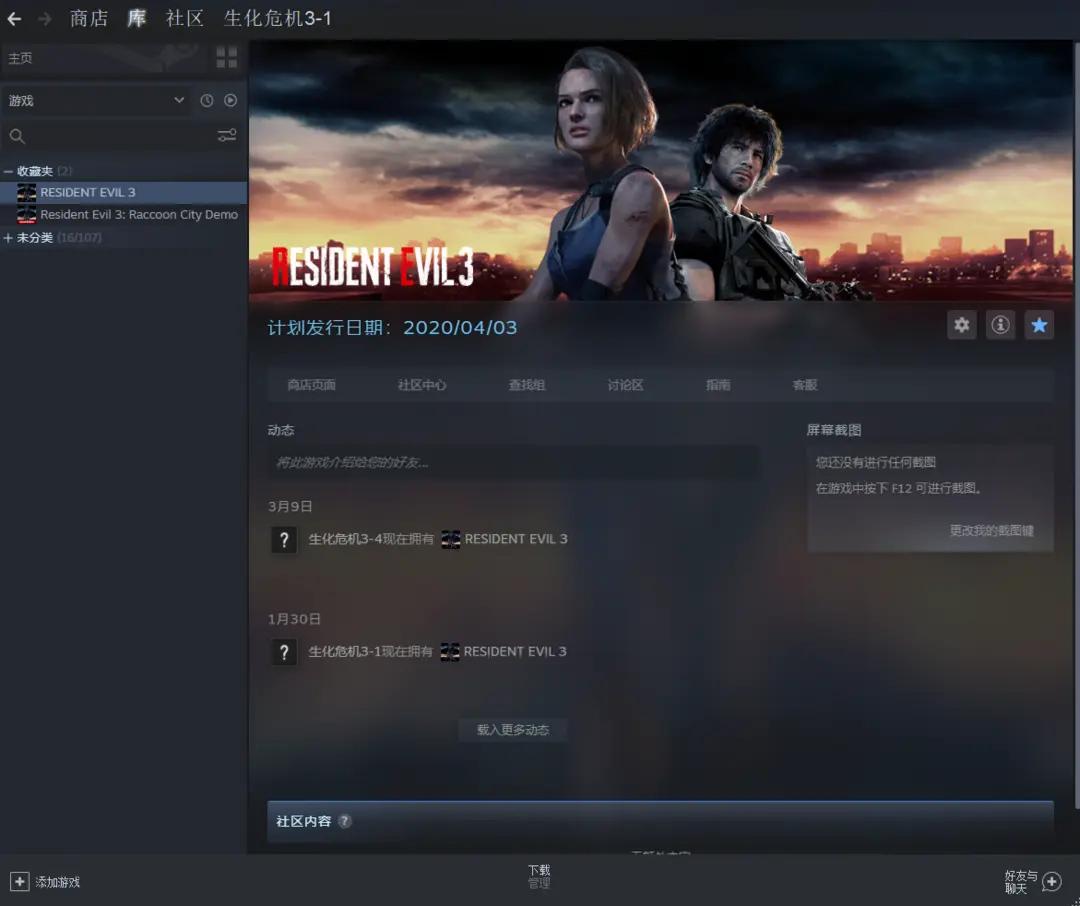Collapse the 收藏夹 category

(8, 171)
